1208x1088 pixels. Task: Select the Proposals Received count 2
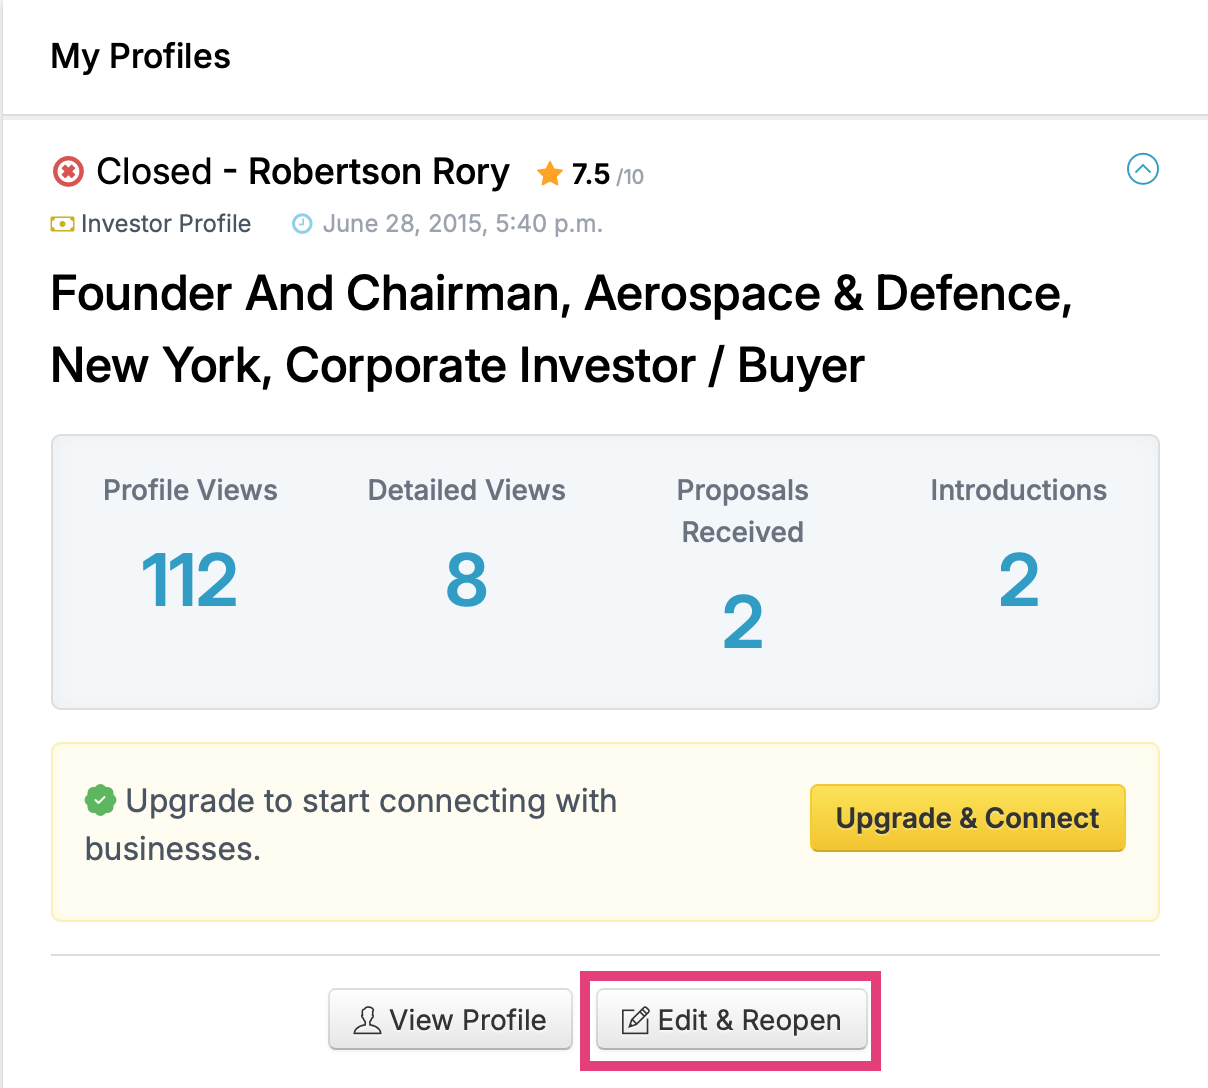point(743,622)
